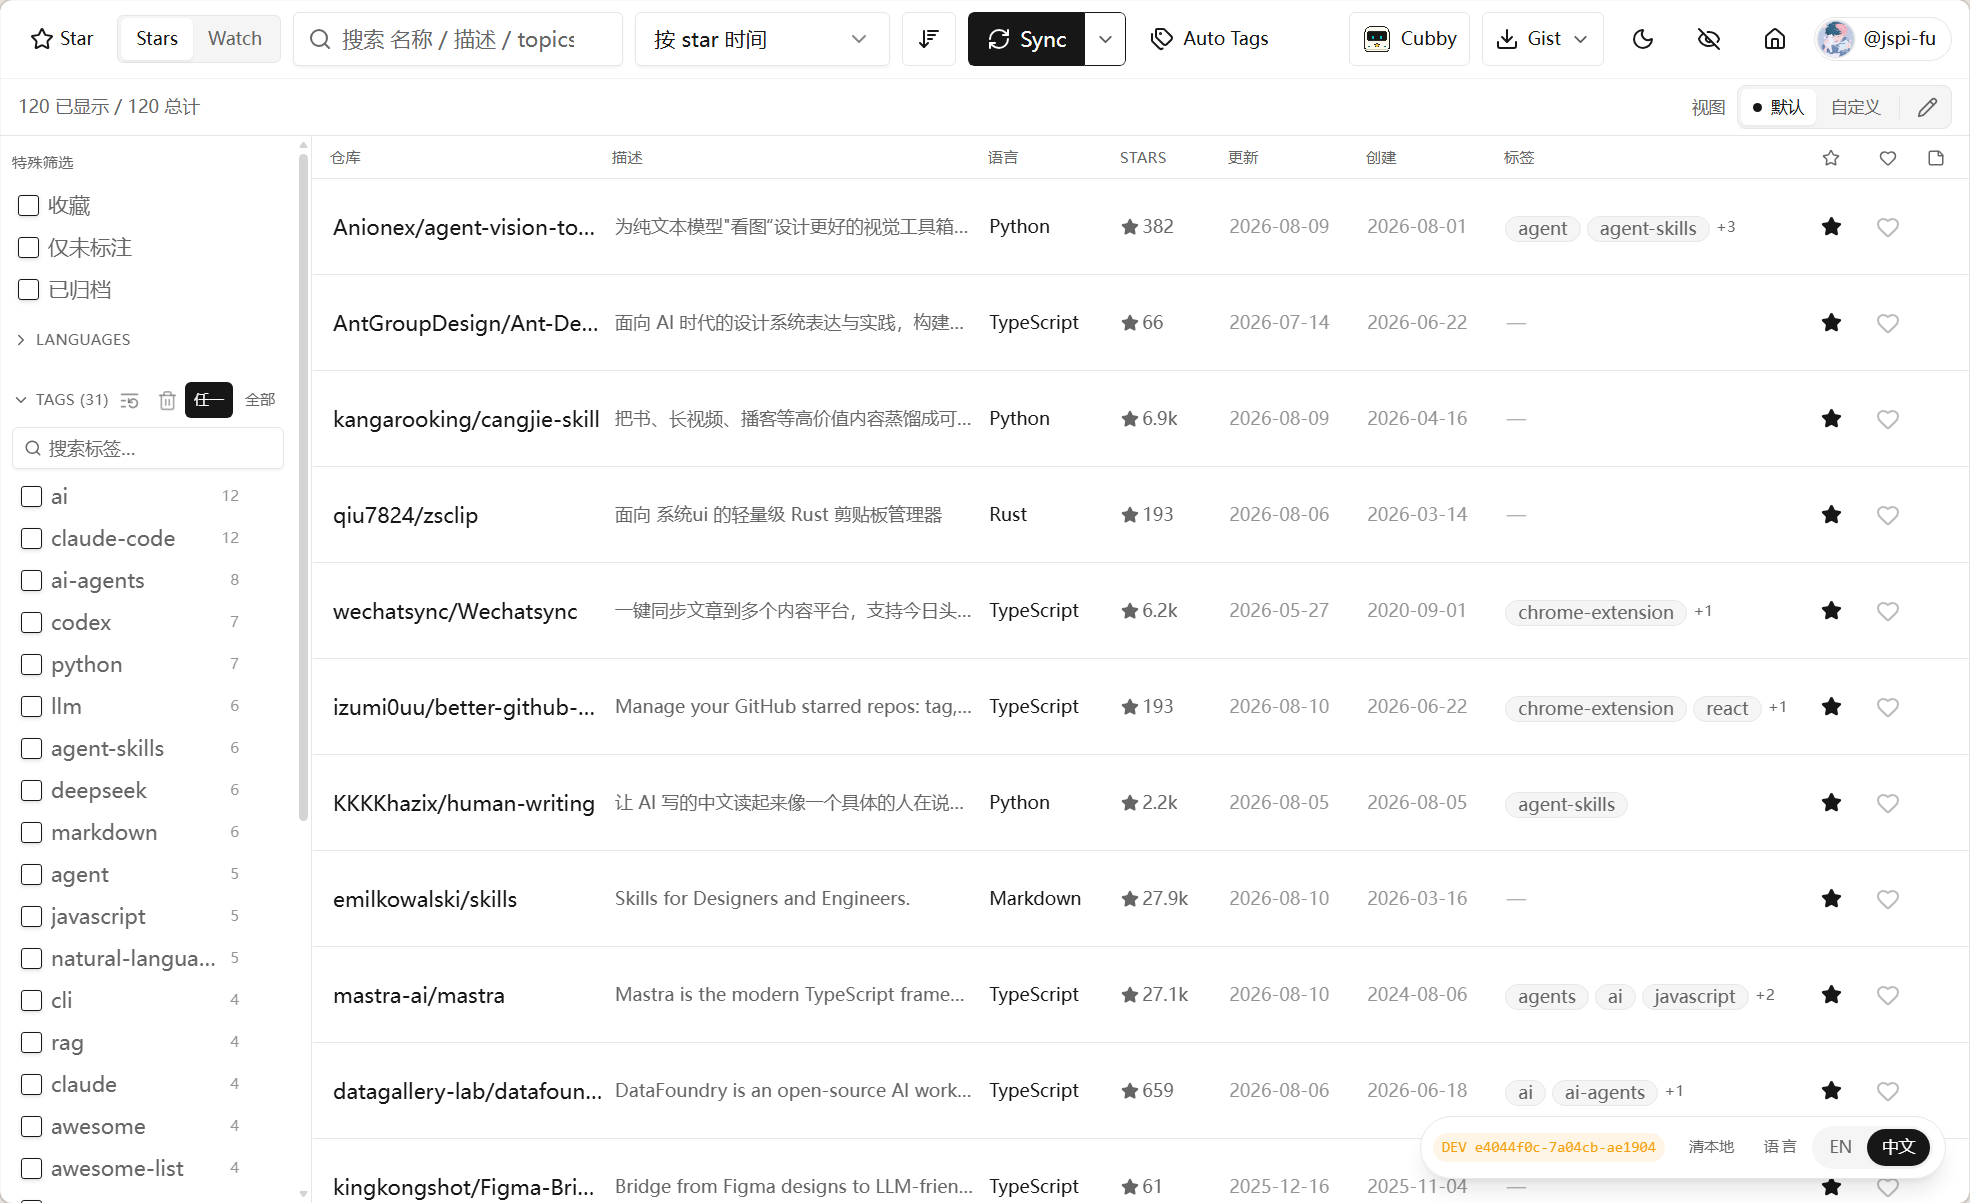Edit custom view with pencil icon
The image size is (1970, 1203).
click(x=1927, y=107)
